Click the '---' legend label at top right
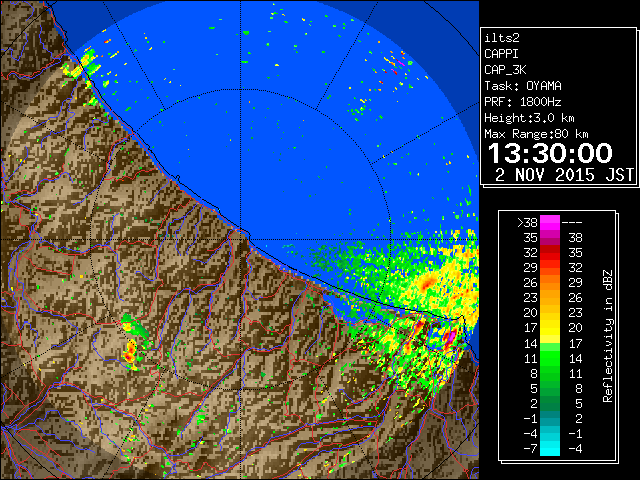 tap(572, 222)
